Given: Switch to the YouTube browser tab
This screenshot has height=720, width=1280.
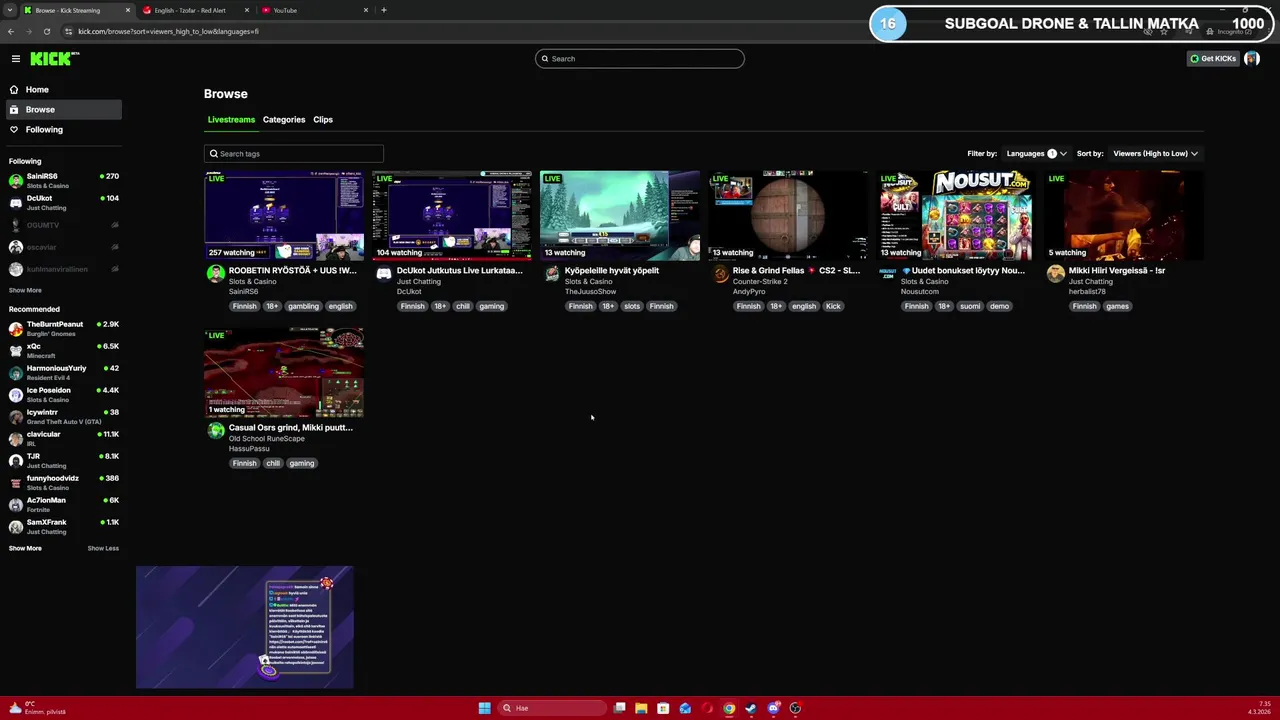Looking at the screenshot, I should point(313,10).
